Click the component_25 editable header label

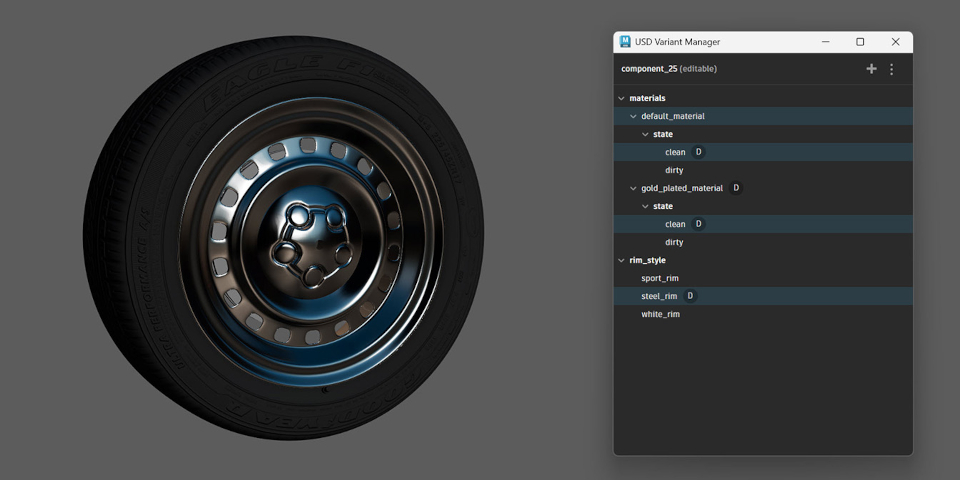(669, 69)
